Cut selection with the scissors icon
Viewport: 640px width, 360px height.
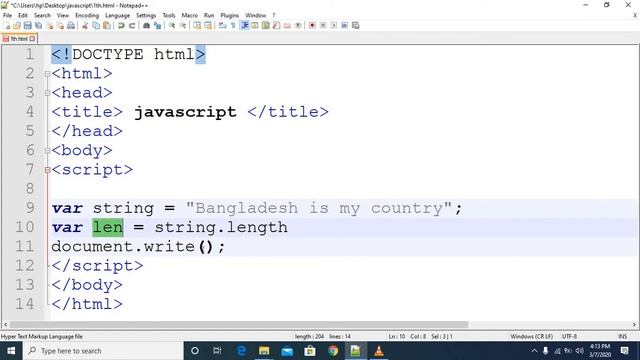point(85,26)
